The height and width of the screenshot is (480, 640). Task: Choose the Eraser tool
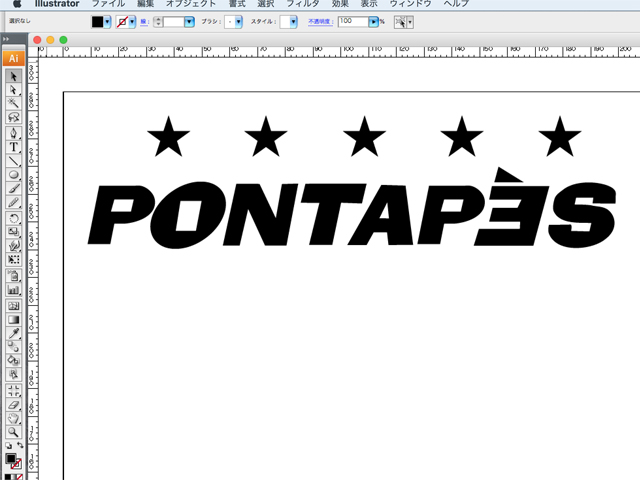point(13,404)
